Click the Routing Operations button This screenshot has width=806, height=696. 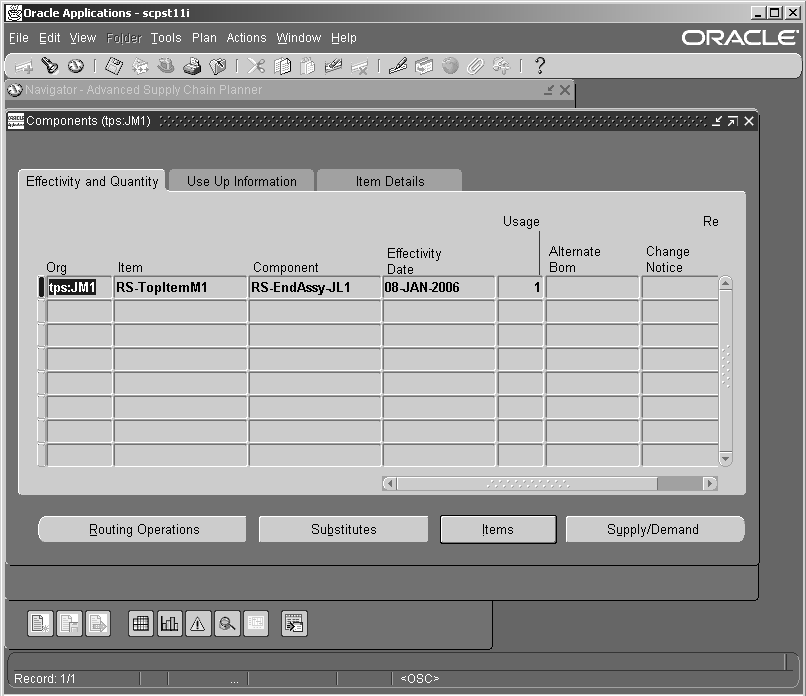[x=143, y=529]
